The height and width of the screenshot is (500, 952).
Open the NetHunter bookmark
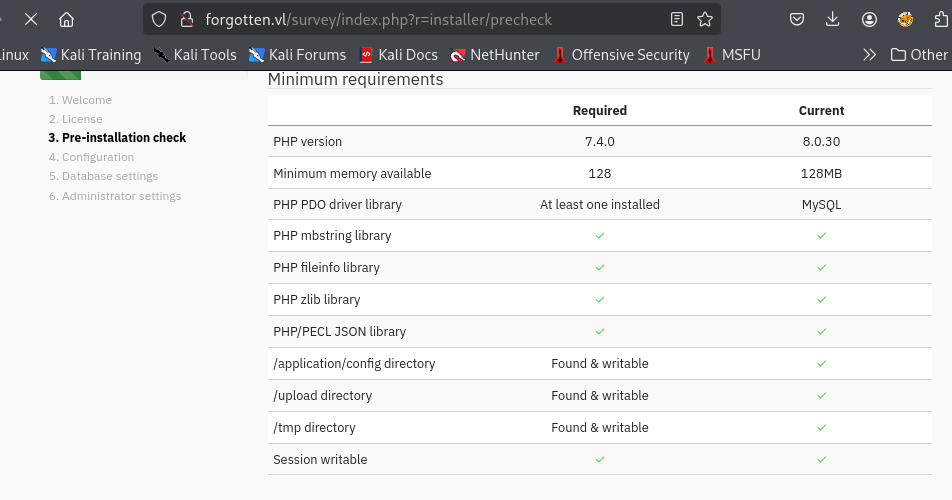point(495,55)
